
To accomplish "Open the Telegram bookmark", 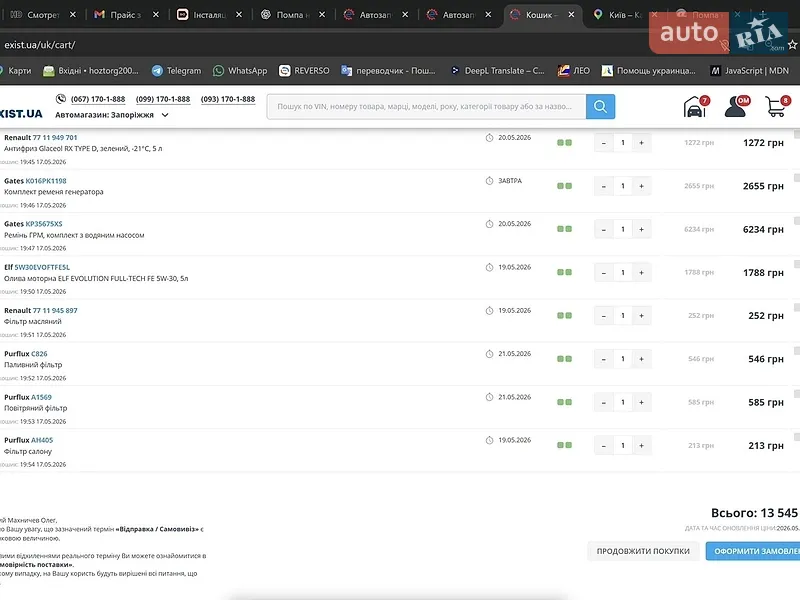I will pyautogui.click(x=177, y=71).
